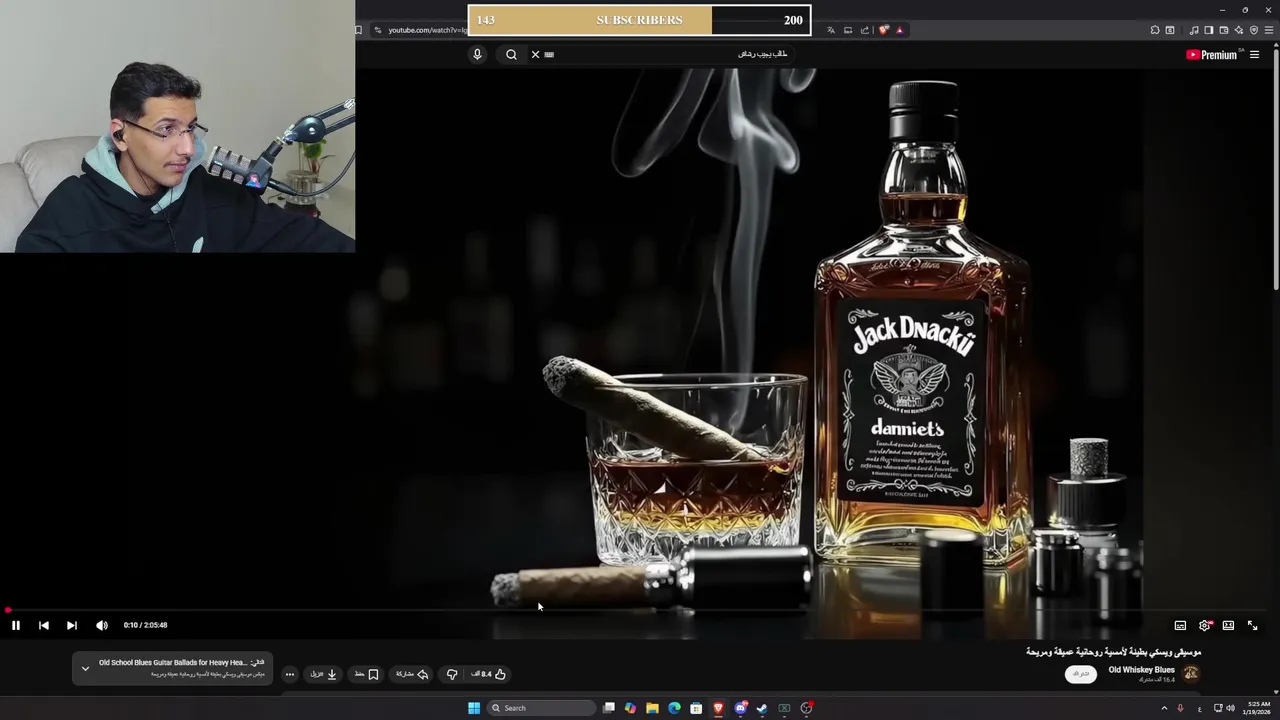Open the Arabic video title text
This screenshot has width=1280, height=720.
point(1113,652)
